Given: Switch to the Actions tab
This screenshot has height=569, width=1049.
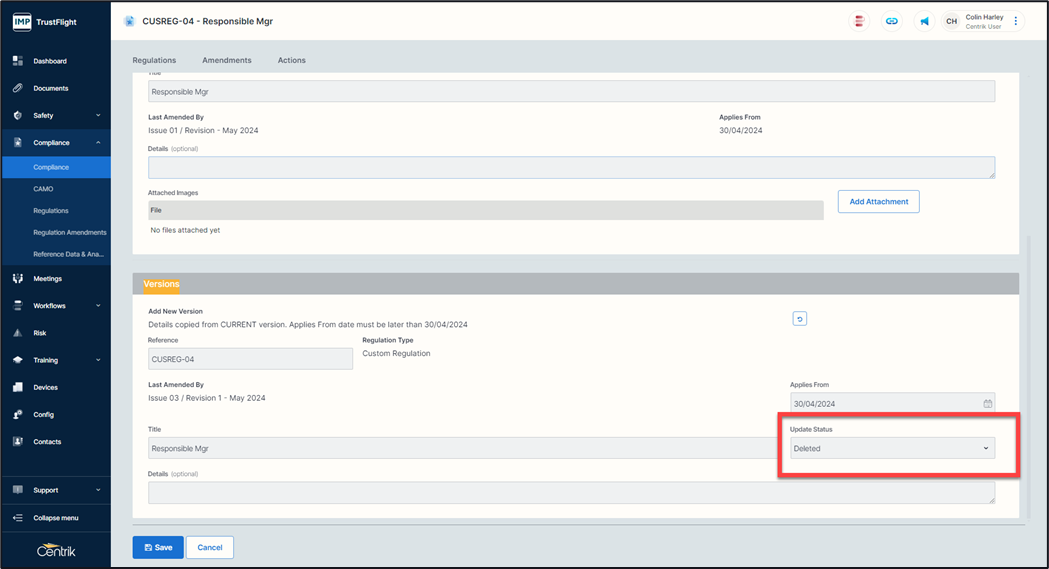Looking at the screenshot, I should point(292,60).
